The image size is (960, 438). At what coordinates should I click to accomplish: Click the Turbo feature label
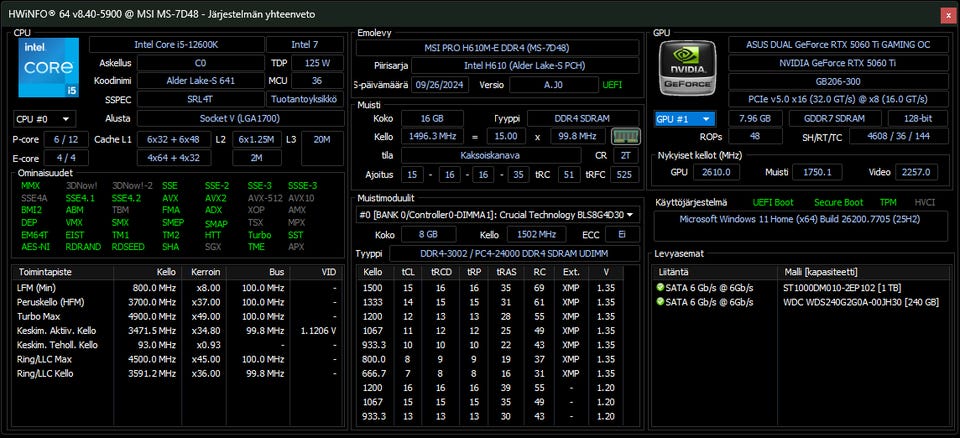click(x=259, y=235)
